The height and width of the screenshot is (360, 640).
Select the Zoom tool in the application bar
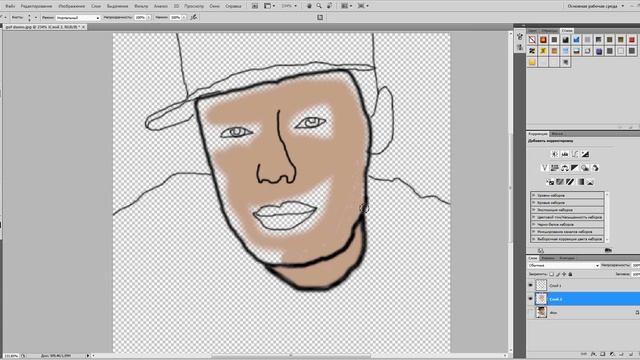[319, 6]
